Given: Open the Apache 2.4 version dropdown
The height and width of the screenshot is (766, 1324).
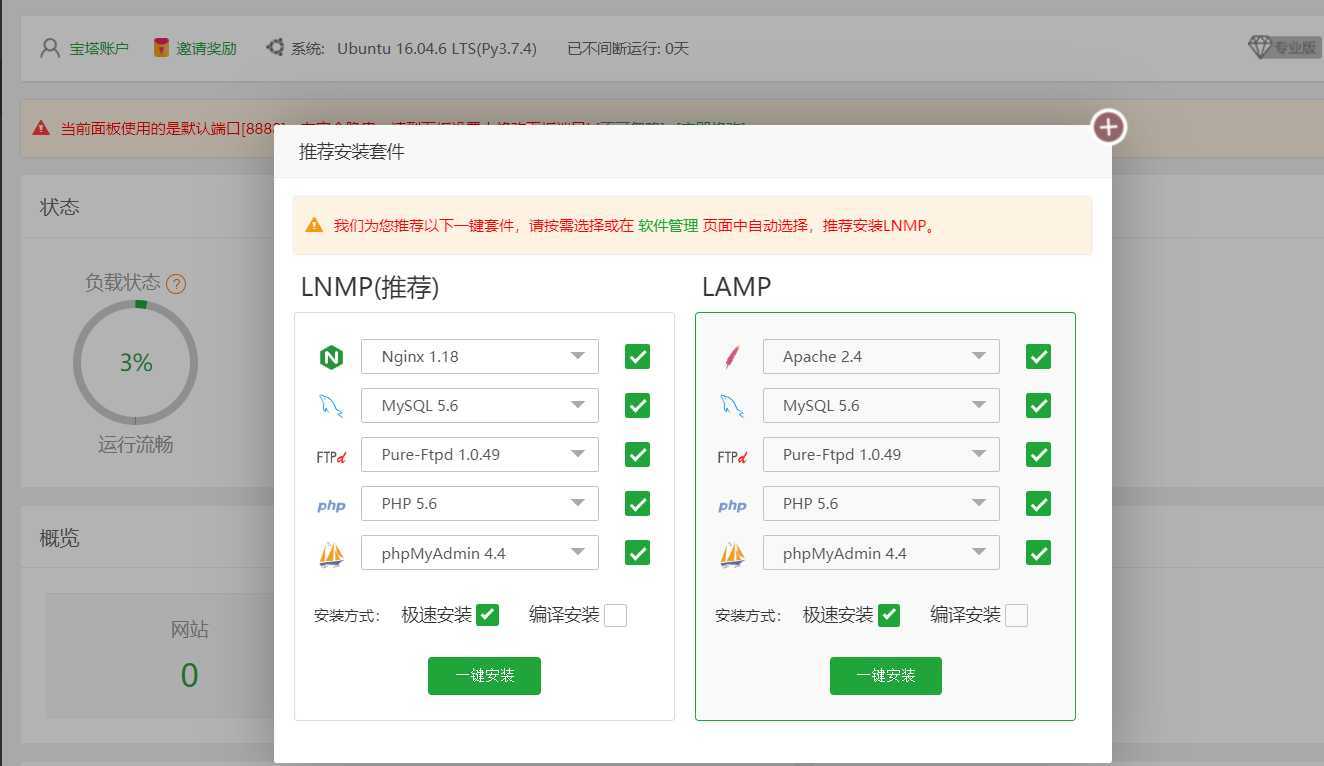Looking at the screenshot, I should (x=881, y=357).
